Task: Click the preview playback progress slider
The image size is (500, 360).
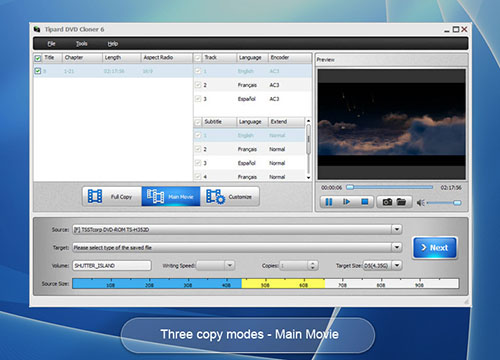Action: tap(389, 187)
